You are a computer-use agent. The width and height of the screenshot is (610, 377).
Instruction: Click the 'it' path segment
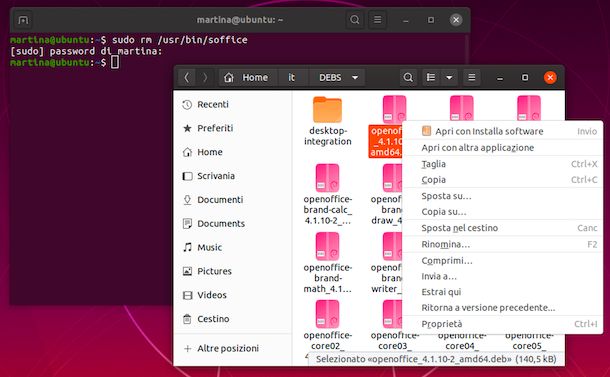[x=291, y=77]
